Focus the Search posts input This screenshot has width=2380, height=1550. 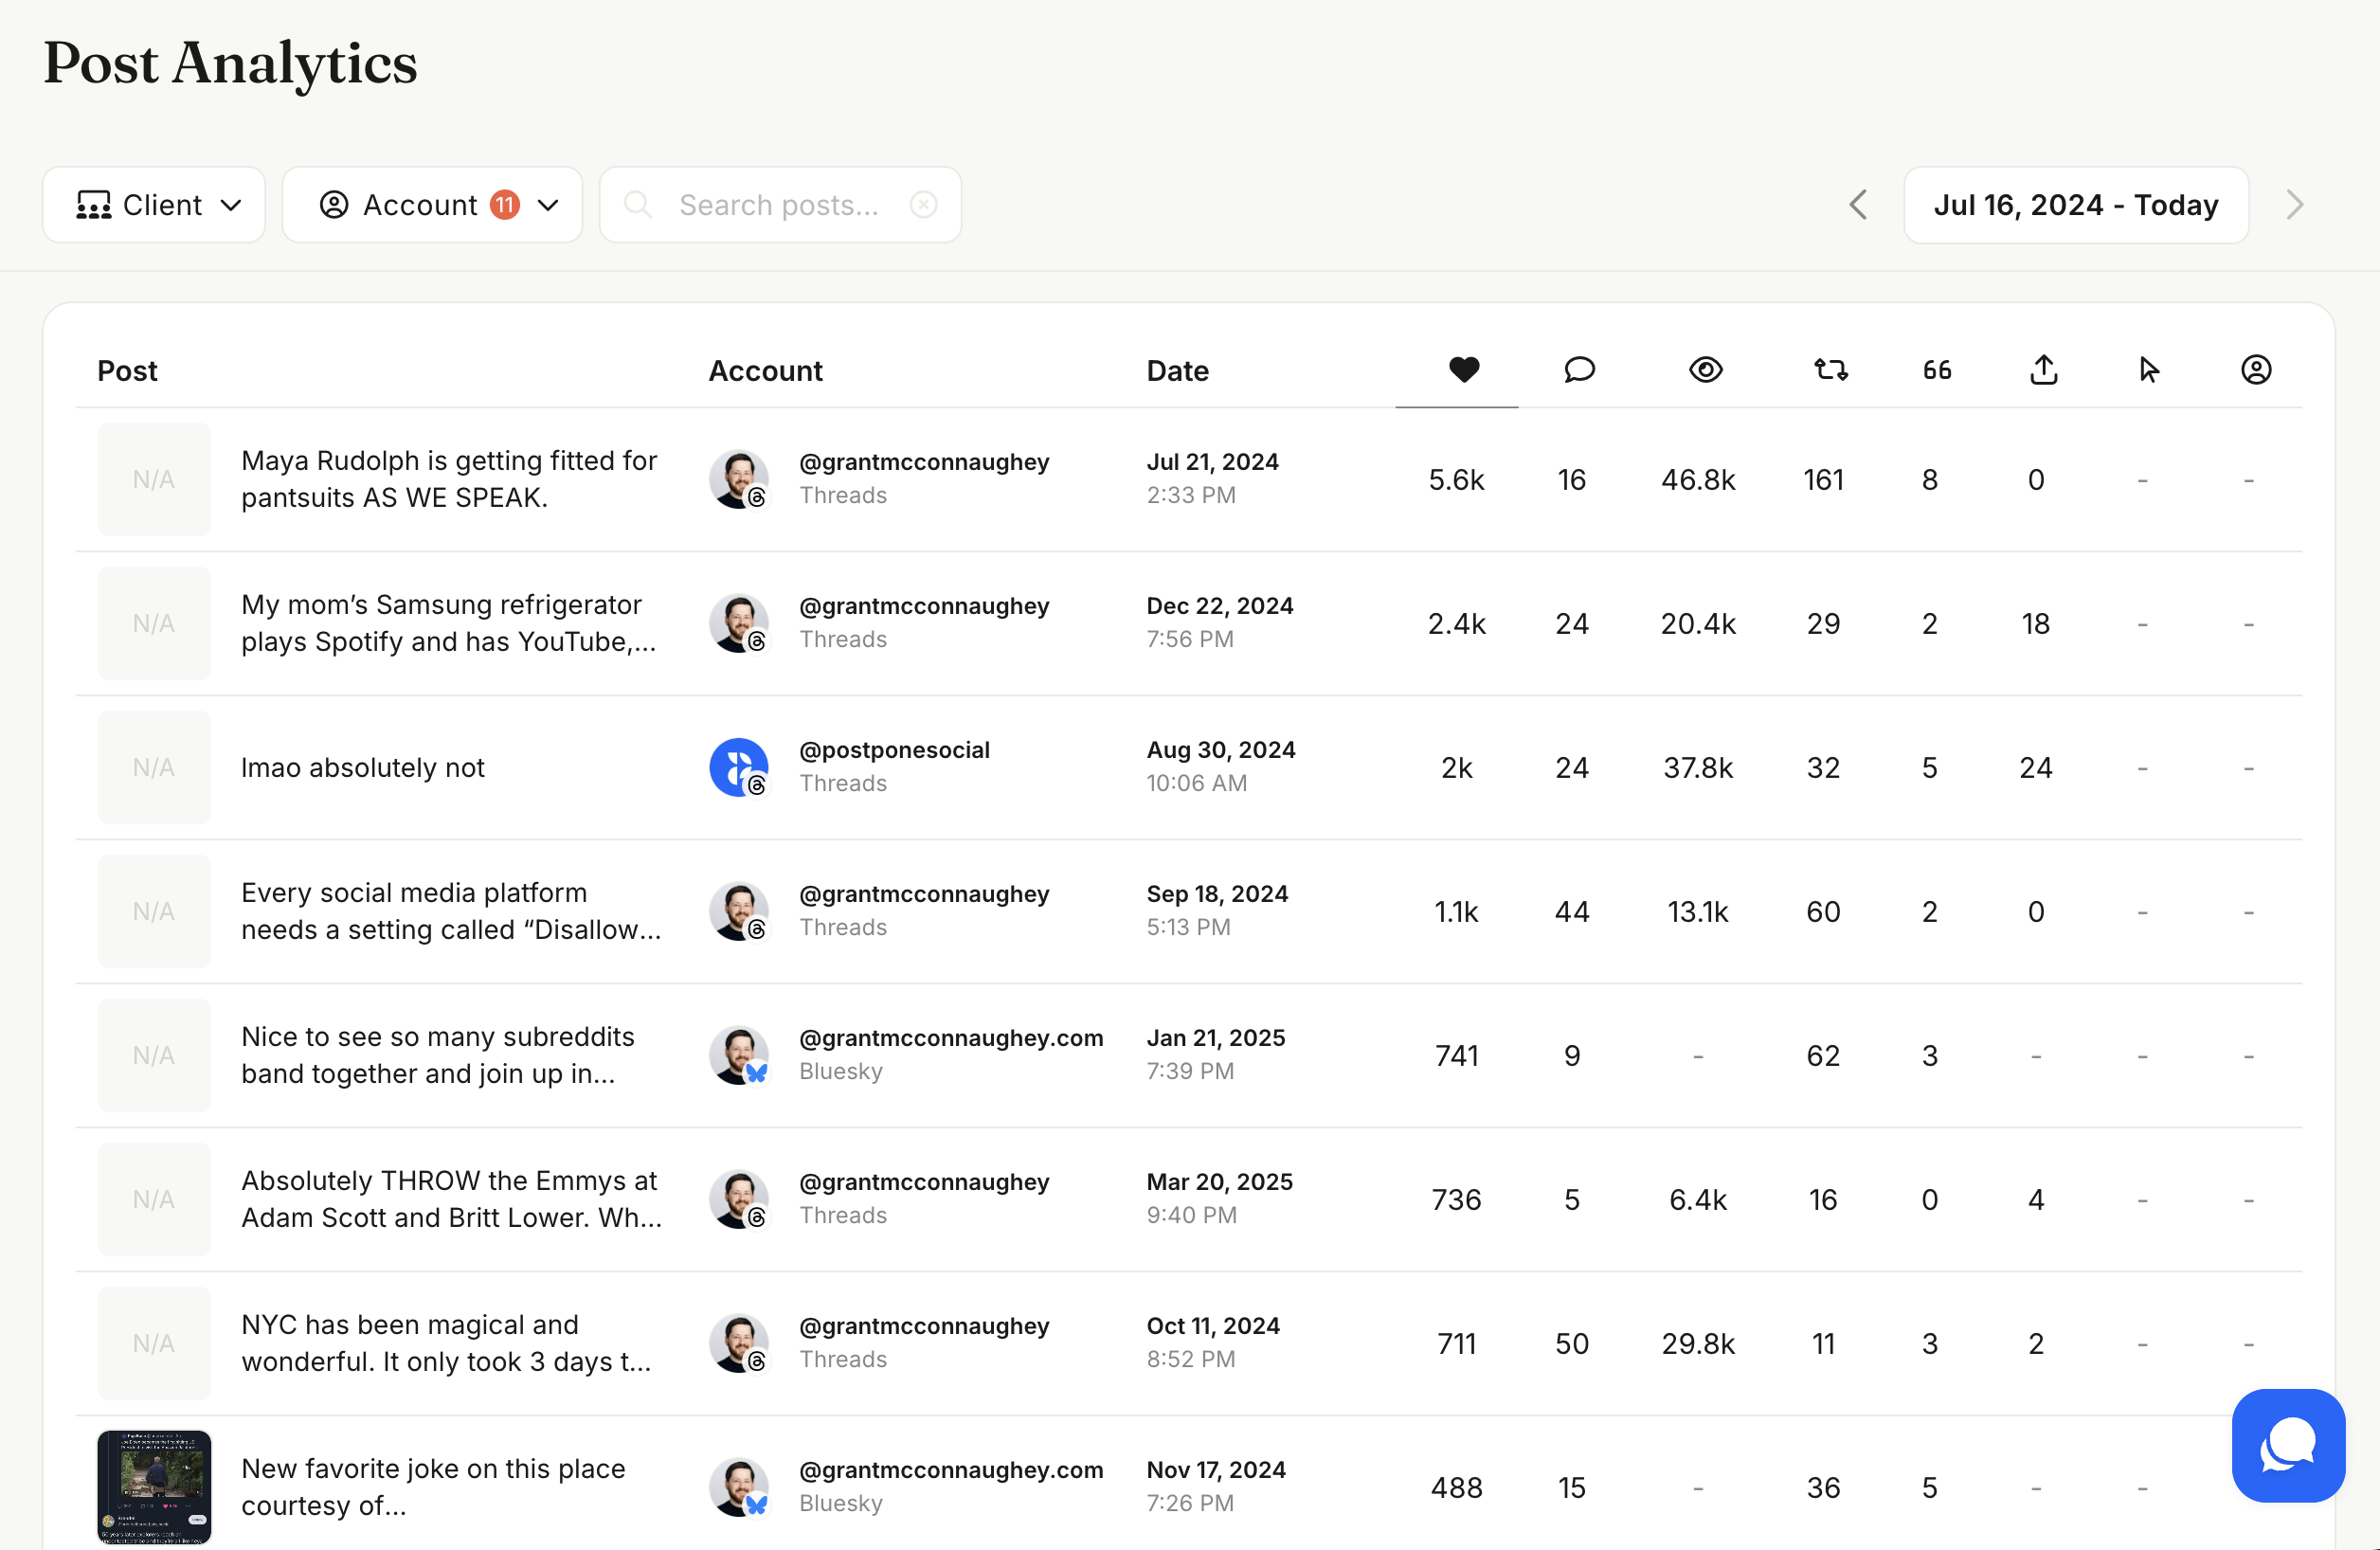tap(780, 205)
